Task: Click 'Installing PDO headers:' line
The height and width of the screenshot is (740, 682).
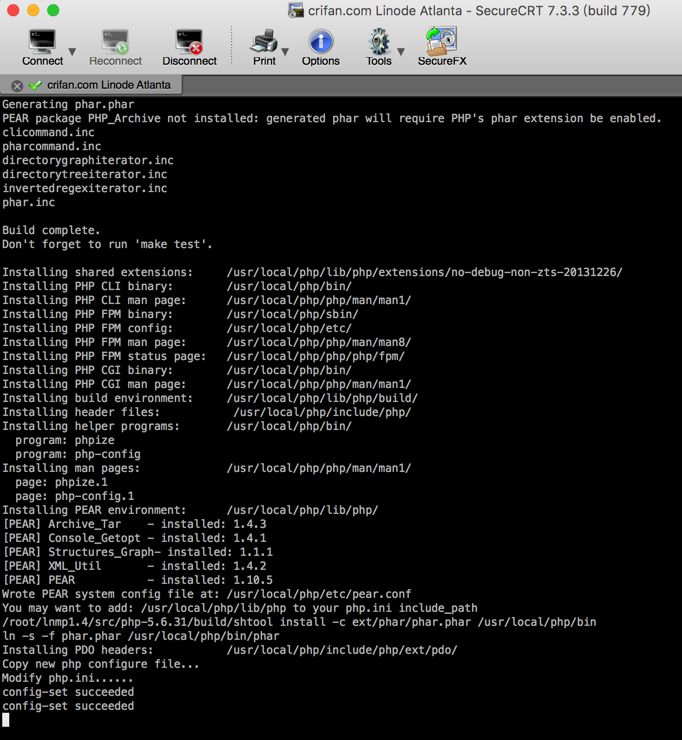Action: (x=230, y=650)
